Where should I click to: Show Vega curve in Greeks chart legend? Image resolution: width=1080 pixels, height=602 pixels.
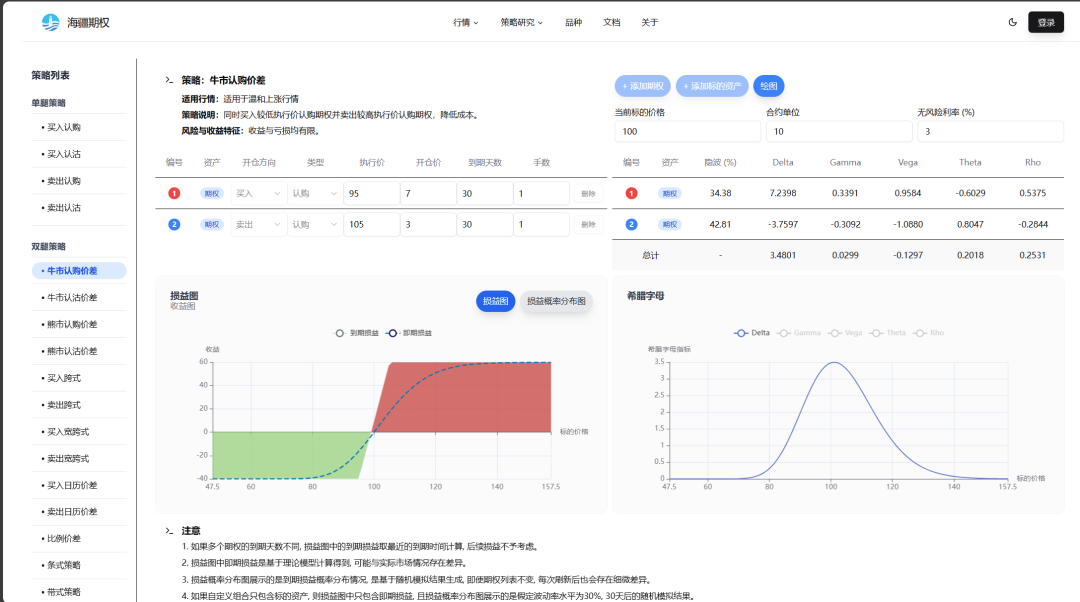846,333
